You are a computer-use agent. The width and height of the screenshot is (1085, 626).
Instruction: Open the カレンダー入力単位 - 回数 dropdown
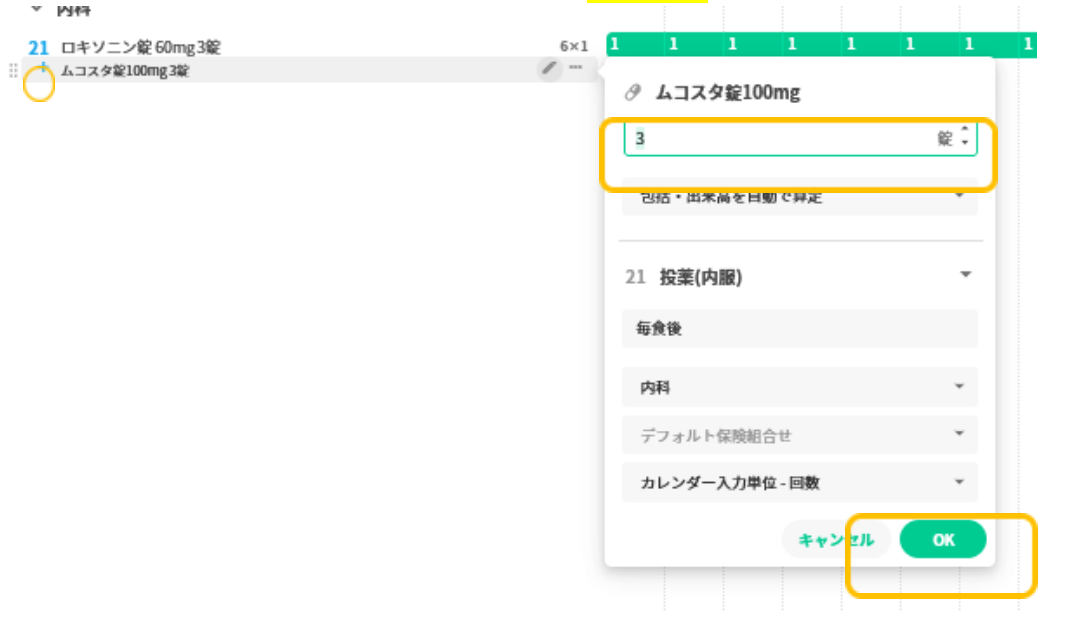click(x=800, y=483)
